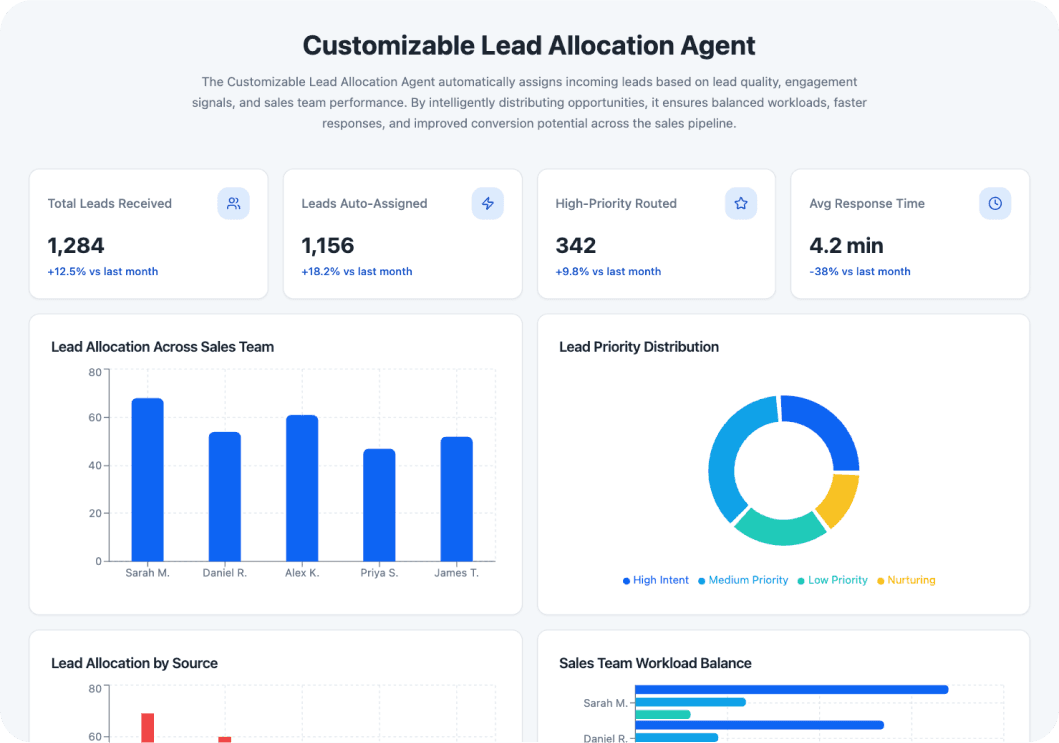The height and width of the screenshot is (743, 1059).
Task: Click the +12.5% vs last month text
Action: (100, 271)
